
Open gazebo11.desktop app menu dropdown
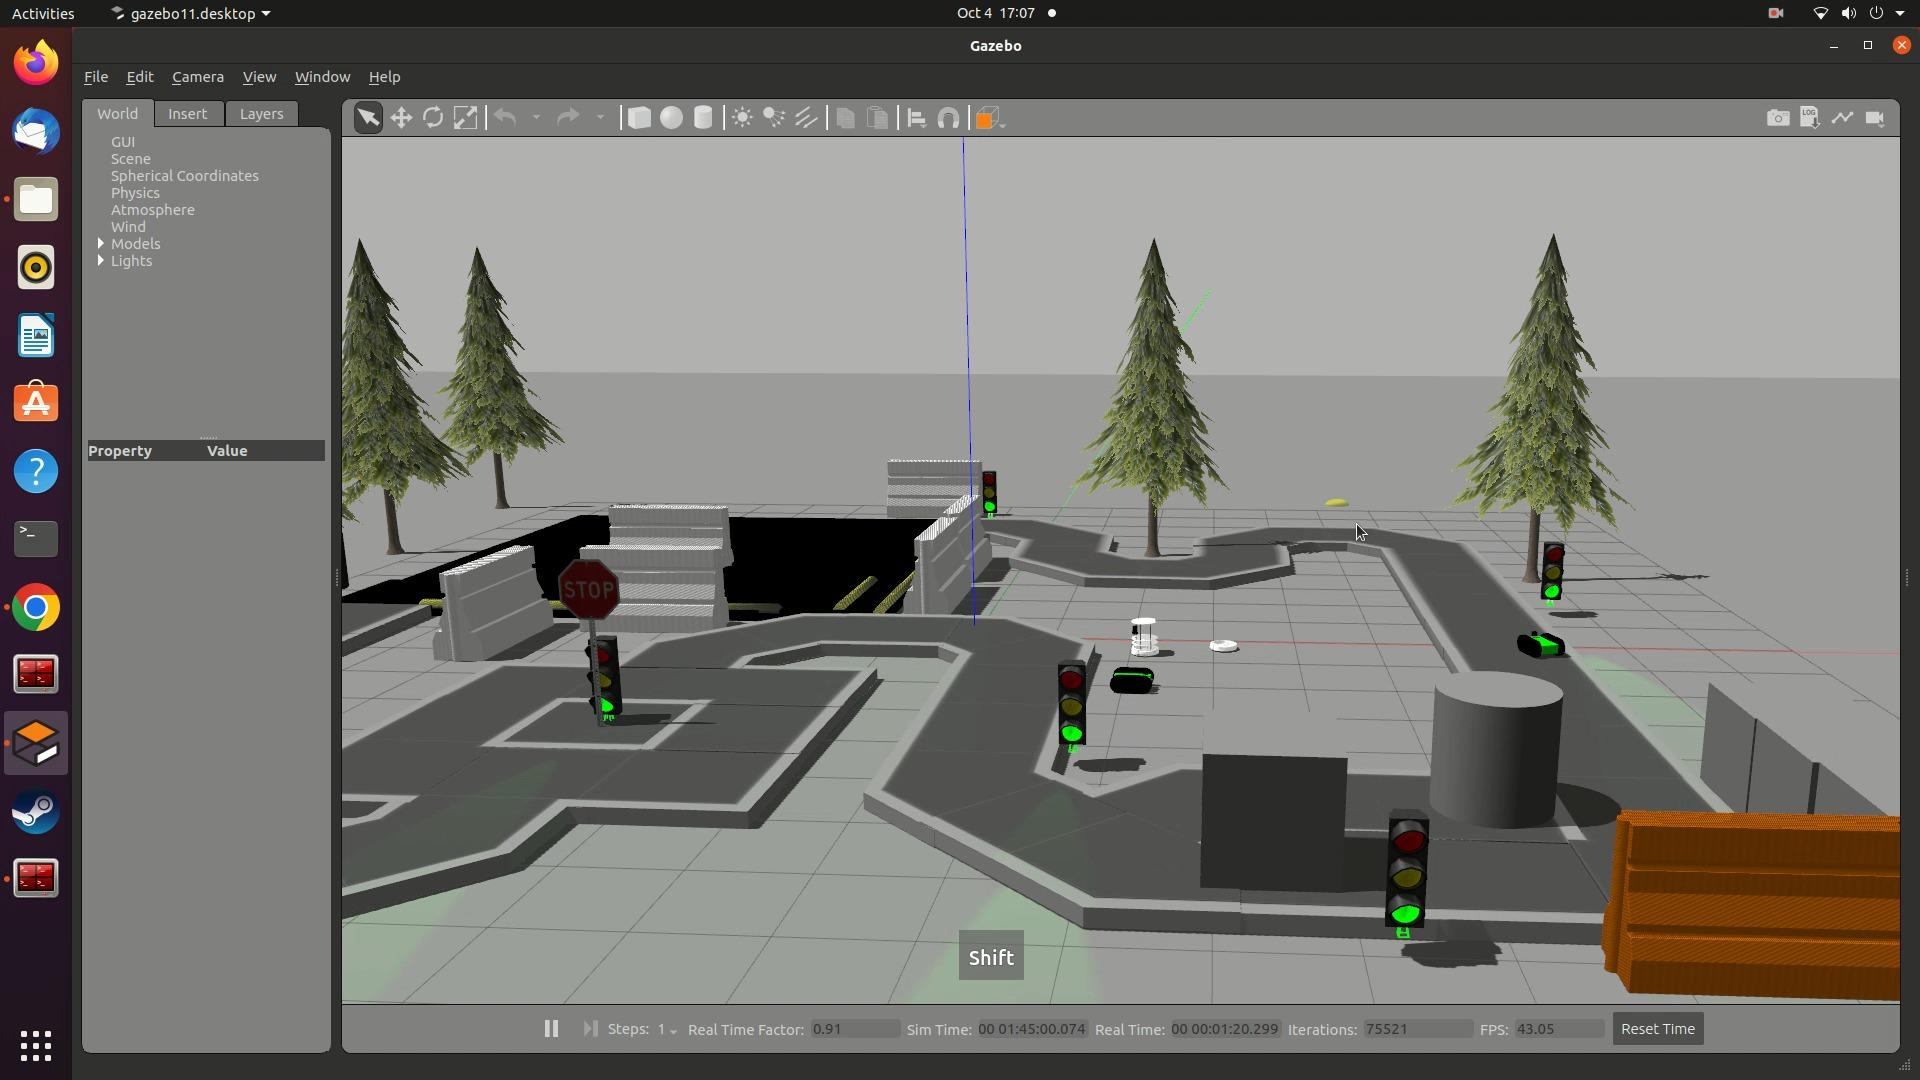(x=190, y=13)
